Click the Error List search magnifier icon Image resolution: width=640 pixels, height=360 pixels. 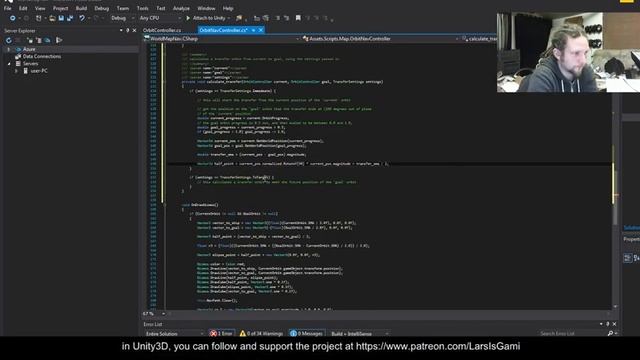pyautogui.click(x=610, y=333)
